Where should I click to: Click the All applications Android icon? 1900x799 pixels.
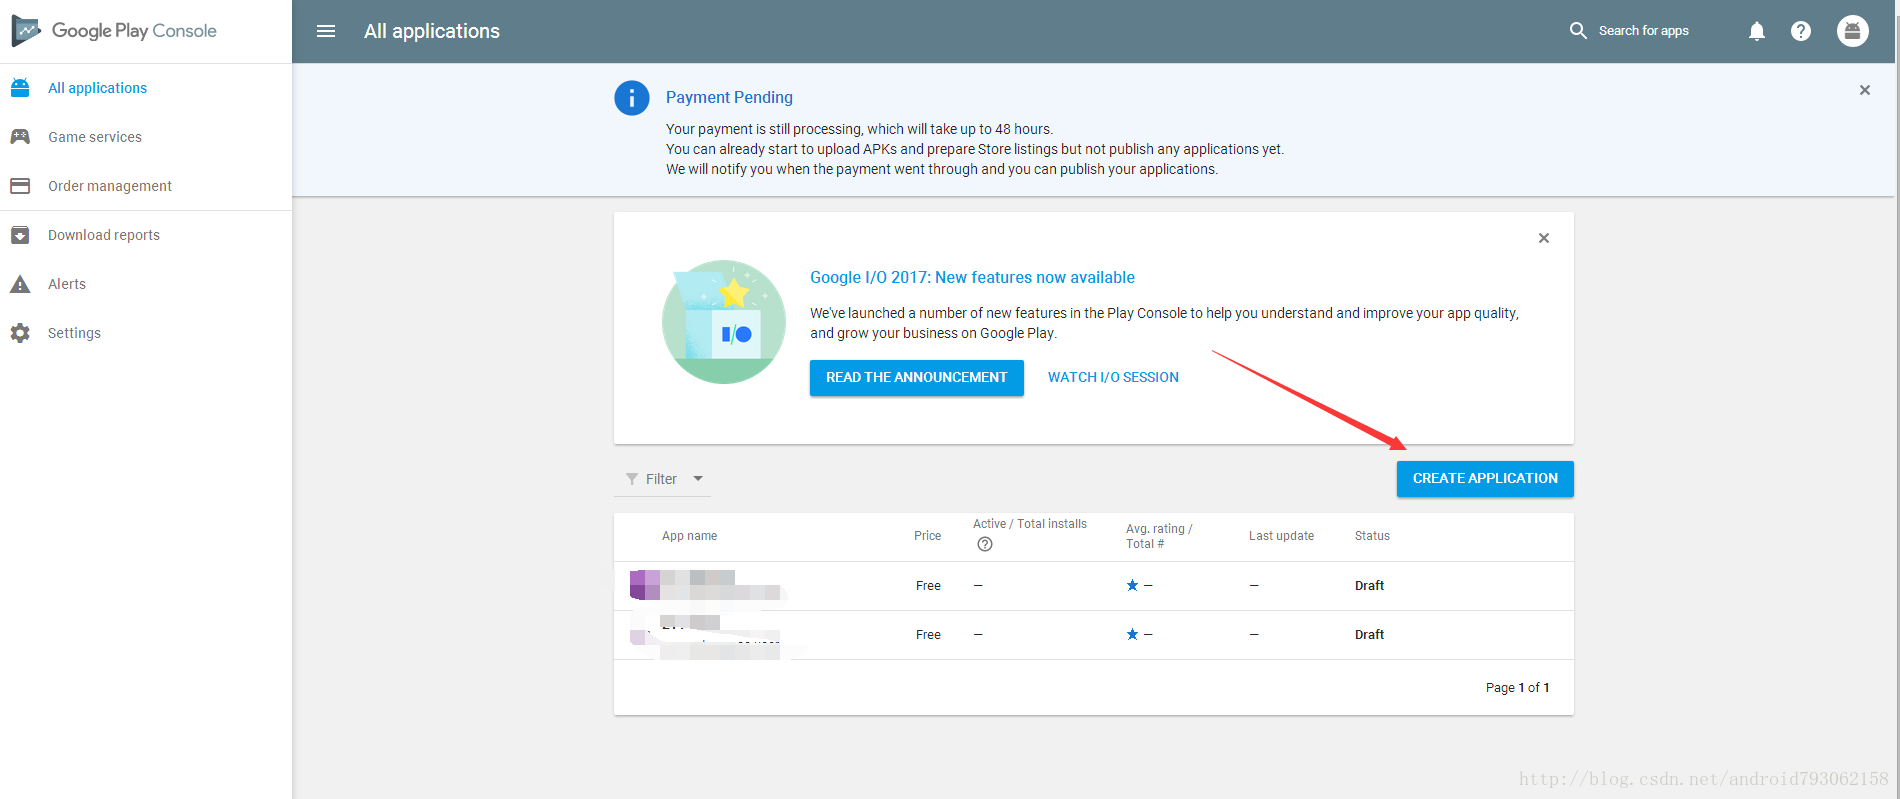click(x=20, y=88)
